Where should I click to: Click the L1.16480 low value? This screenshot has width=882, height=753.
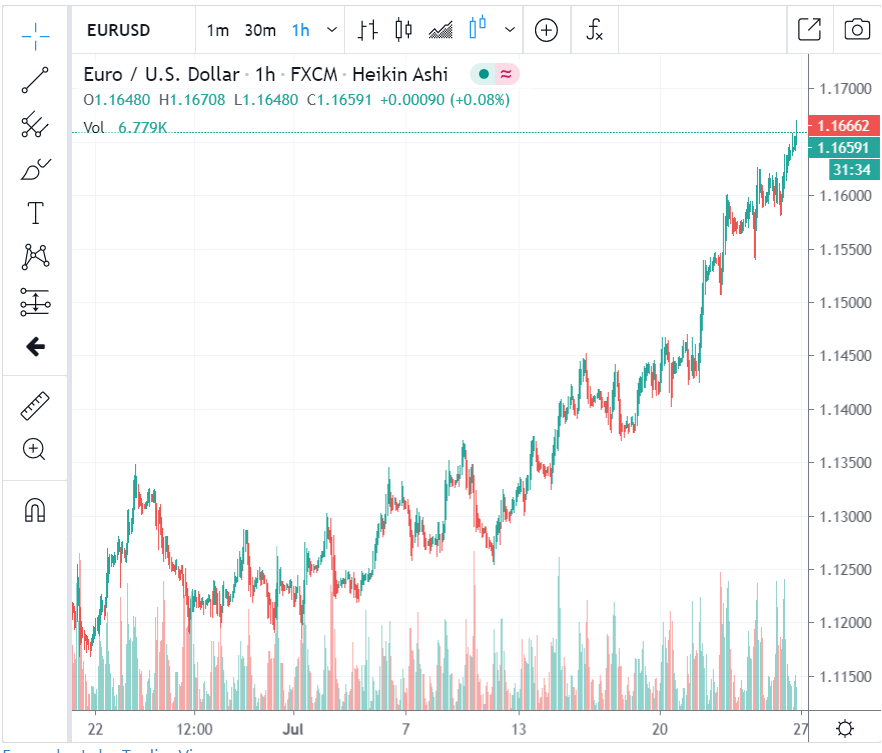[x=266, y=100]
